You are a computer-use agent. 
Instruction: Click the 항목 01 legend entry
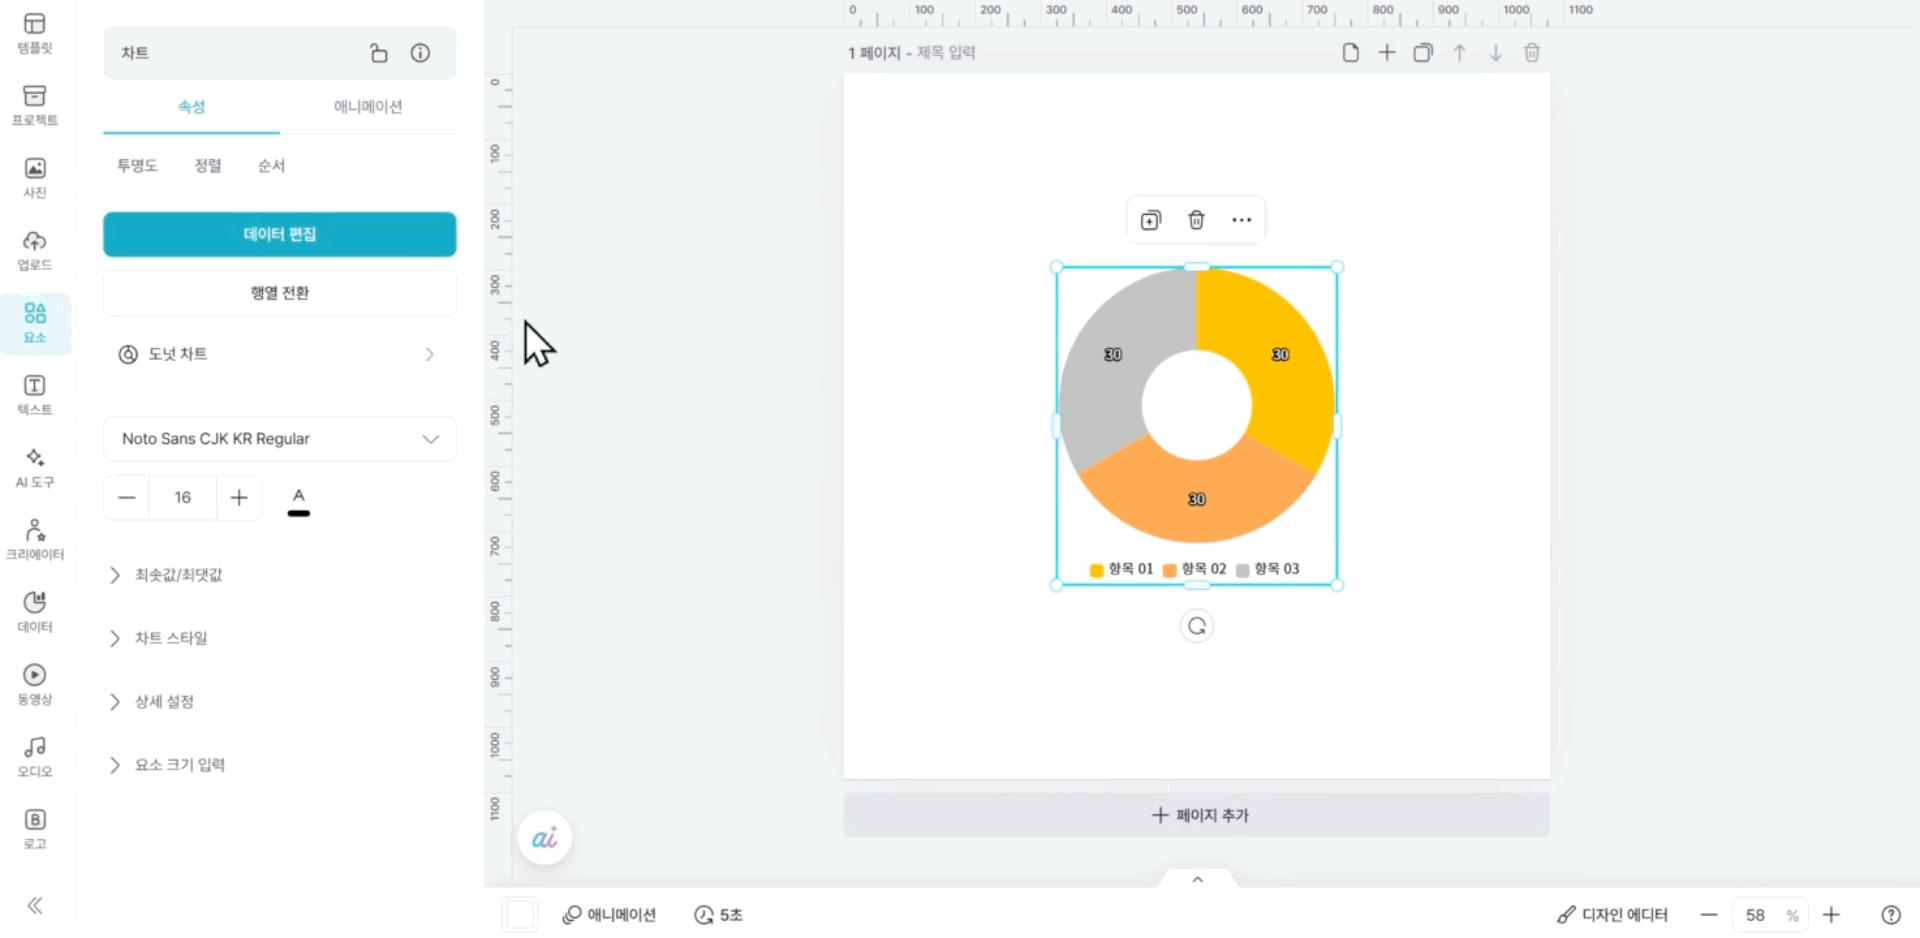tap(1122, 569)
